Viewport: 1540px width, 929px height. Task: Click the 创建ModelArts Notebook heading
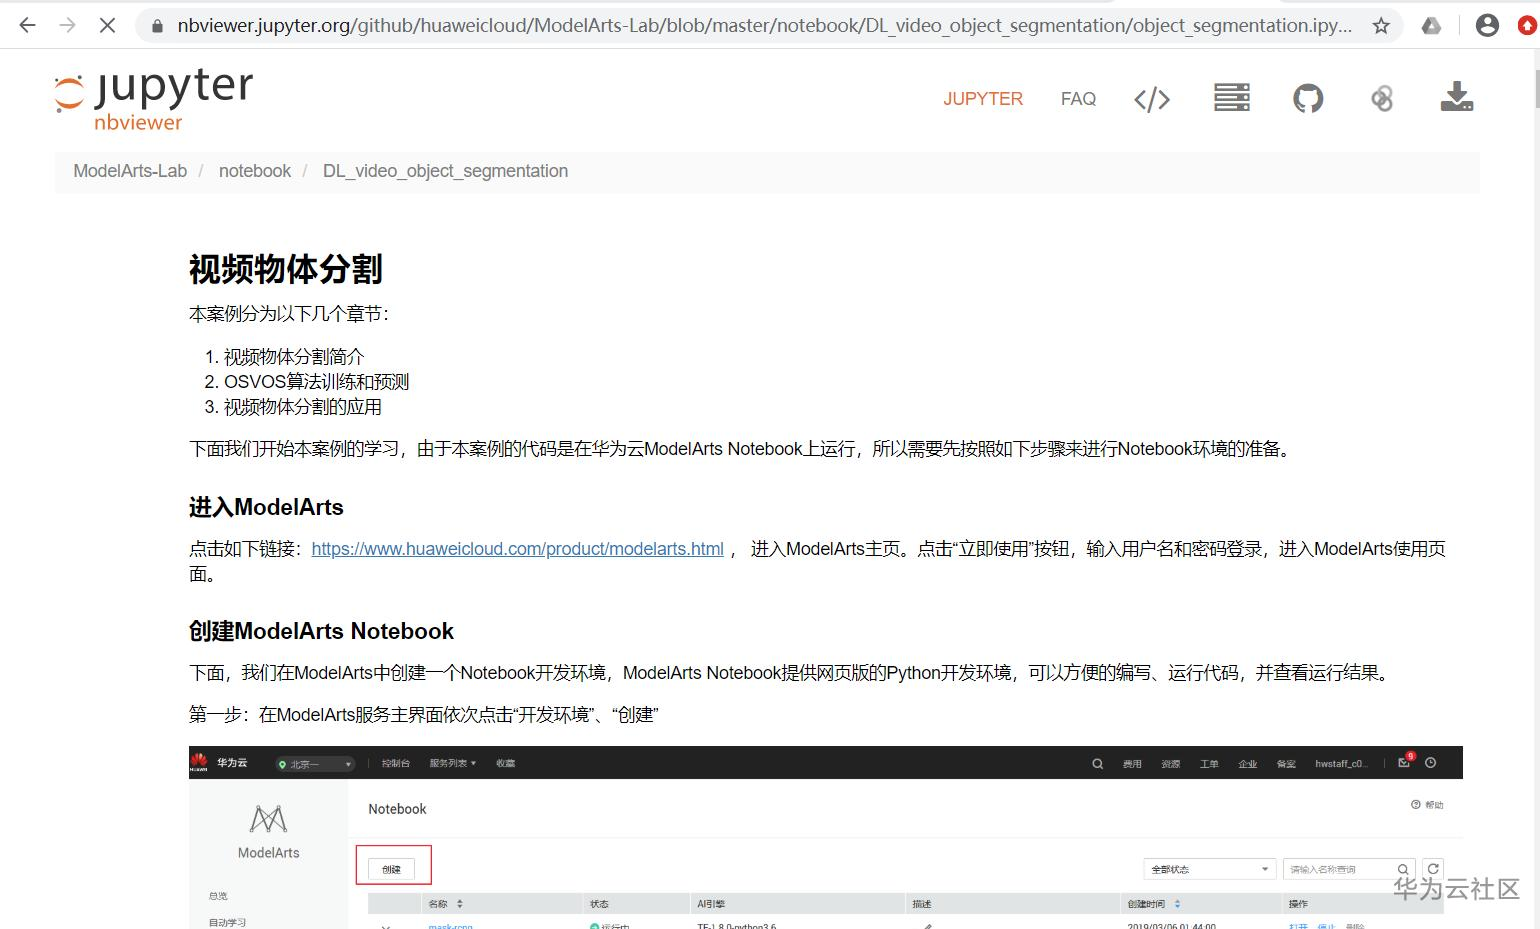coord(321,631)
